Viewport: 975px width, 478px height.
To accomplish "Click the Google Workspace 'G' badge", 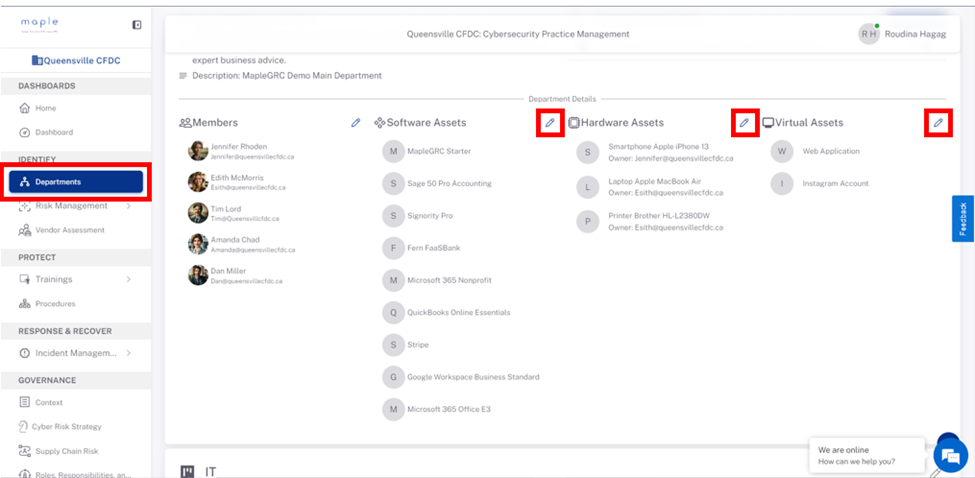I will (393, 377).
